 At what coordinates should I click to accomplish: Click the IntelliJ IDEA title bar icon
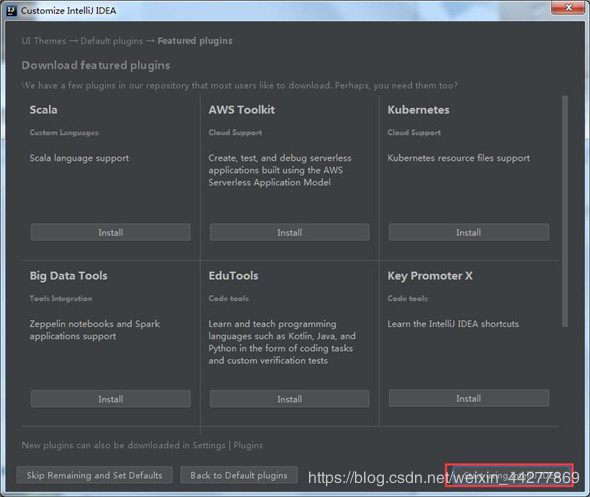click(x=12, y=11)
